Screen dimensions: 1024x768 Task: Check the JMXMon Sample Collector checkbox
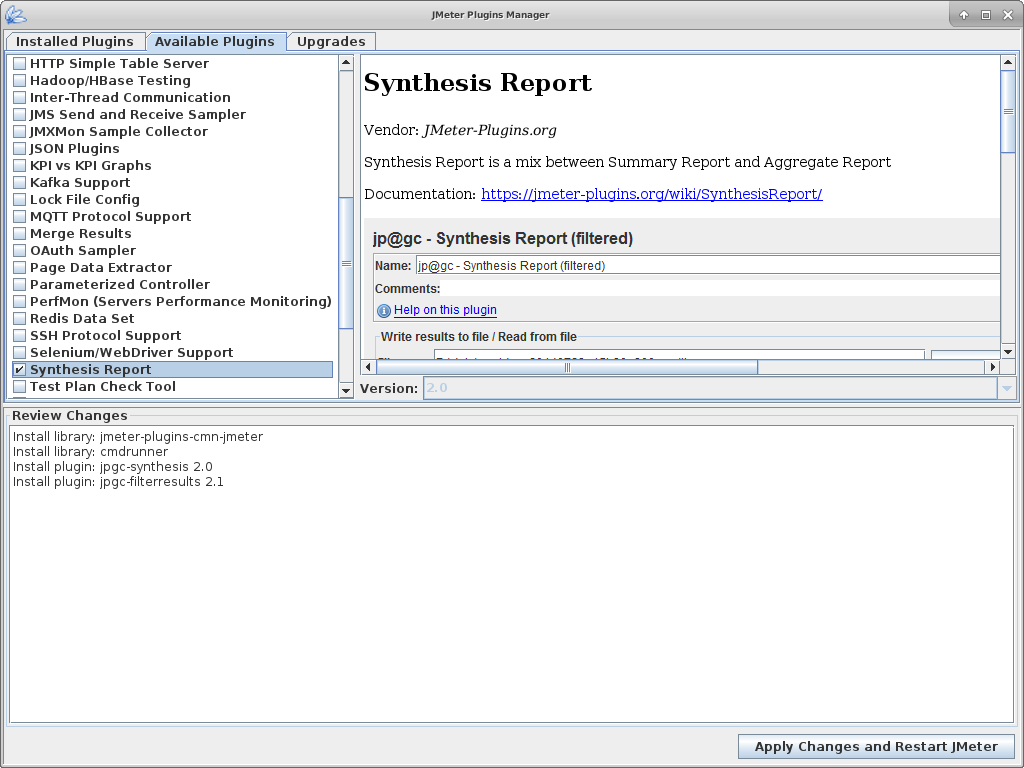click(x=20, y=131)
